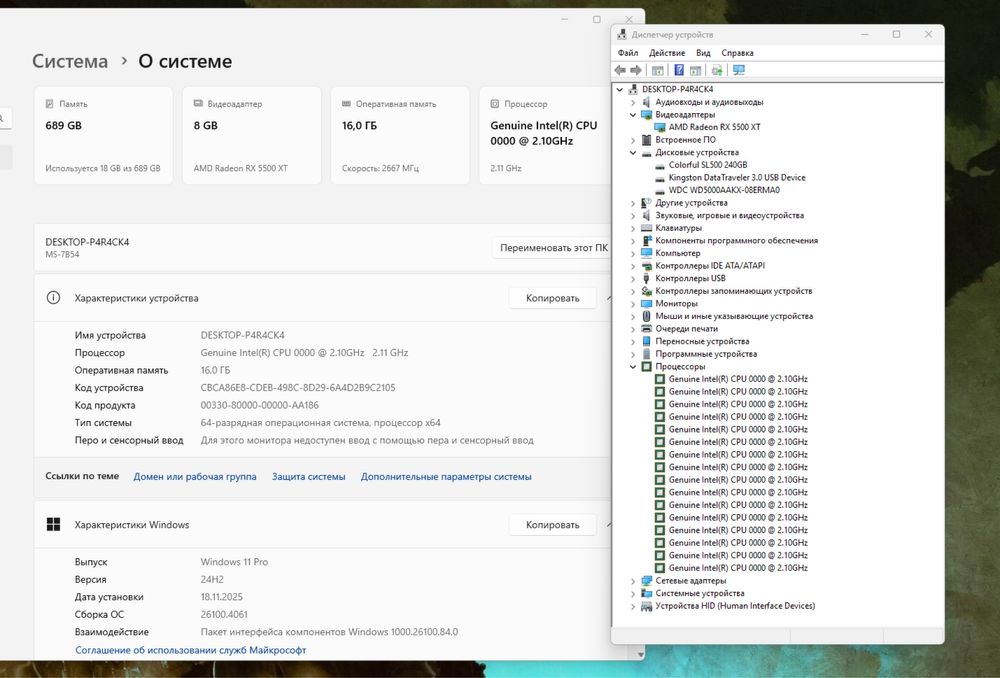Image resolution: width=1000 pixels, height=678 pixels.
Task: Open Домен или рабочая группа link
Action: [x=195, y=476]
